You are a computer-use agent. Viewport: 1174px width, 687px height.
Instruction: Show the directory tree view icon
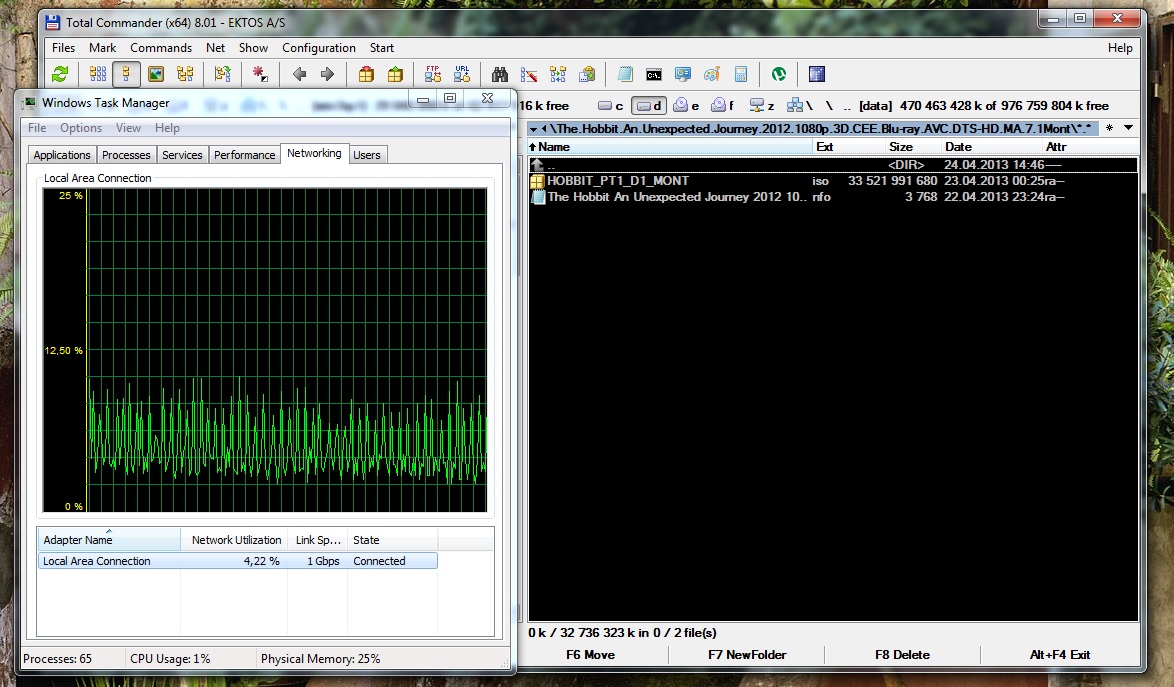point(185,74)
